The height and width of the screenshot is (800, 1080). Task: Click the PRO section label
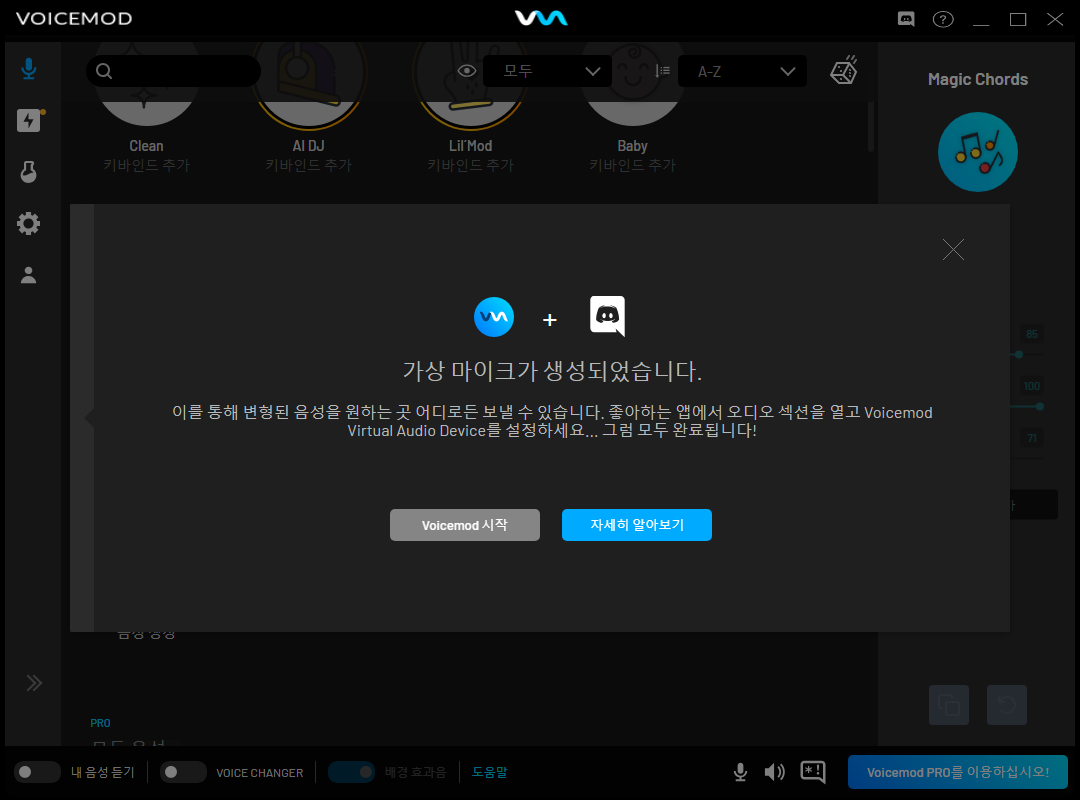point(100,723)
